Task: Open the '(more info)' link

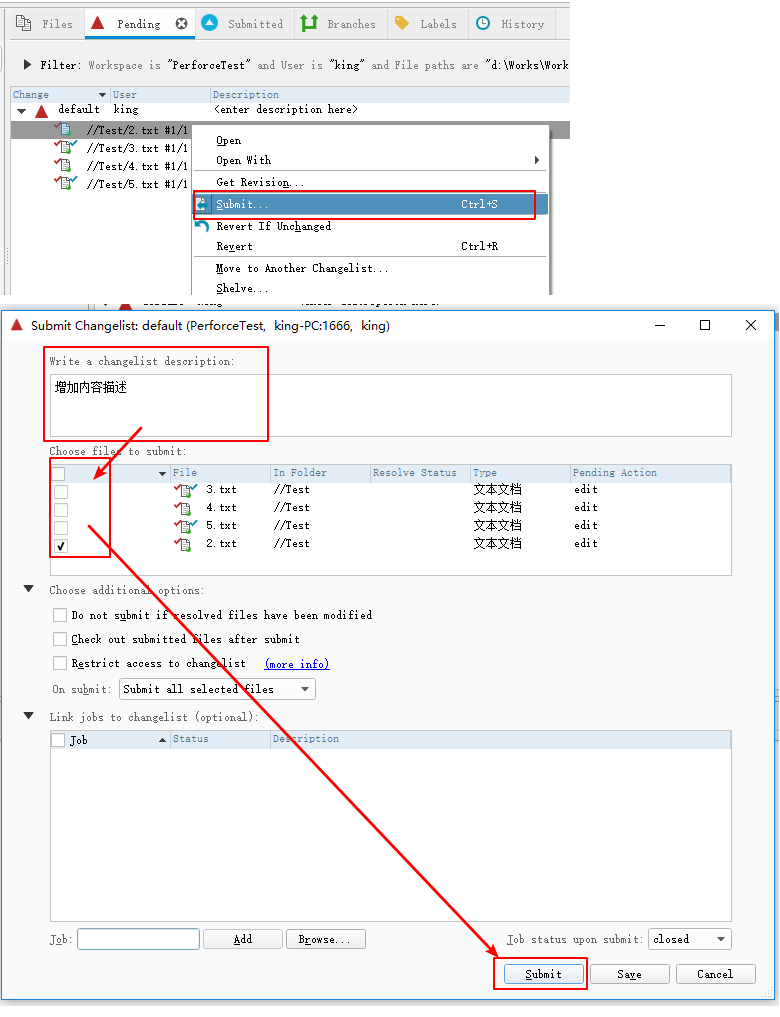Action: pyautogui.click(x=296, y=664)
